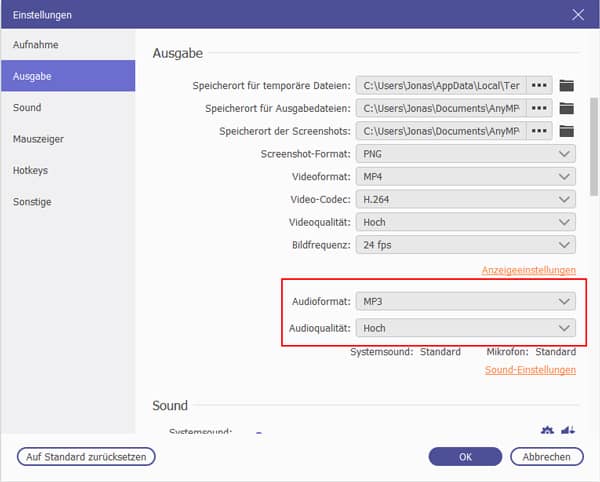This screenshot has width=600, height=482.
Task: Click Auf Standard zurücksetzen button
Action: (x=86, y=457)
